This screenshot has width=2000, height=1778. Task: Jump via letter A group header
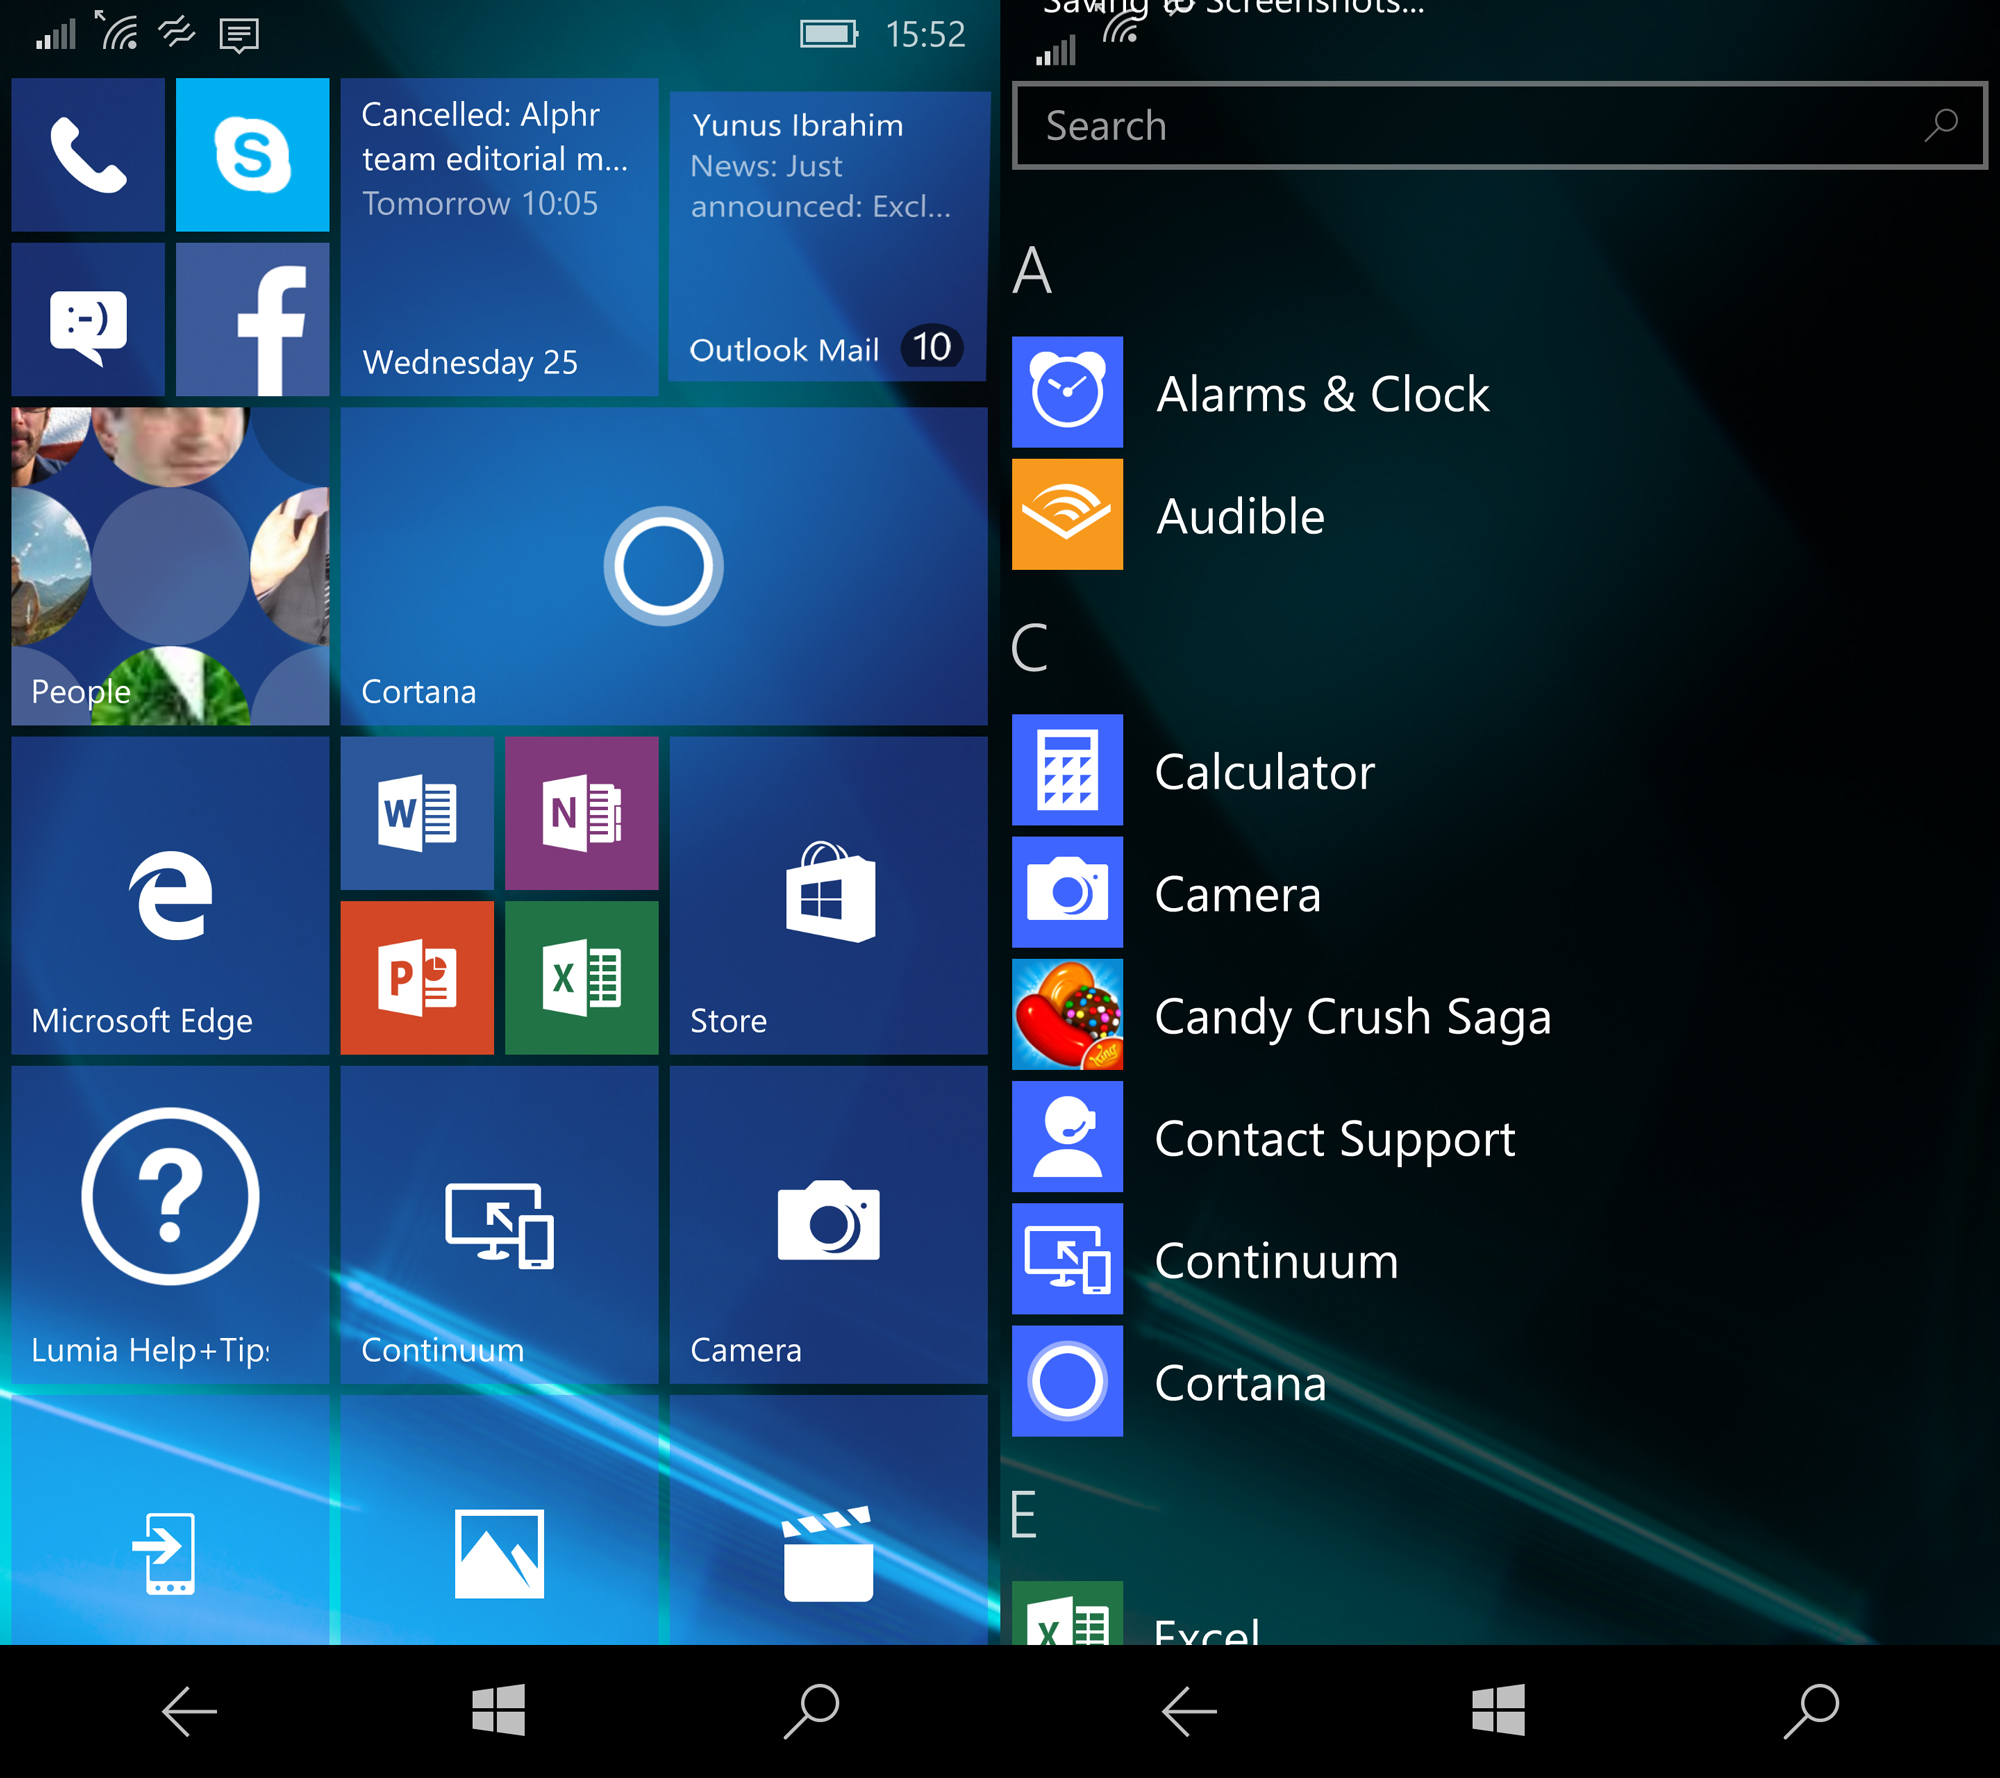(x=1032, y=270)
